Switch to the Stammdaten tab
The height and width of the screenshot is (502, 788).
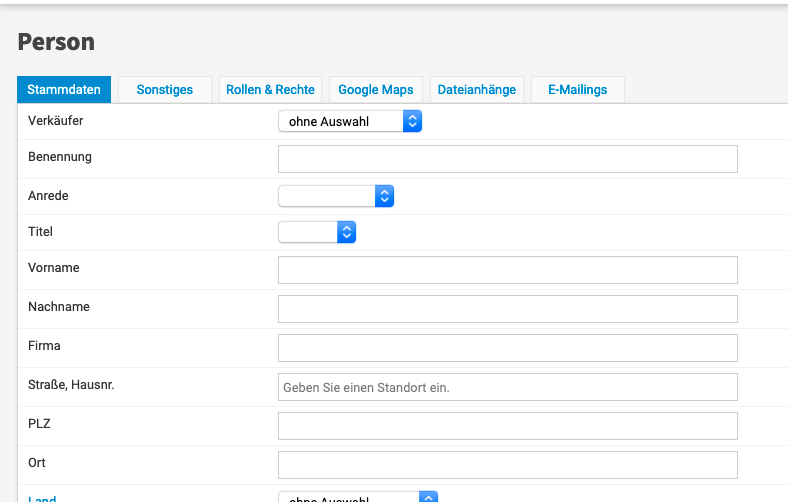tap(64, 90)
